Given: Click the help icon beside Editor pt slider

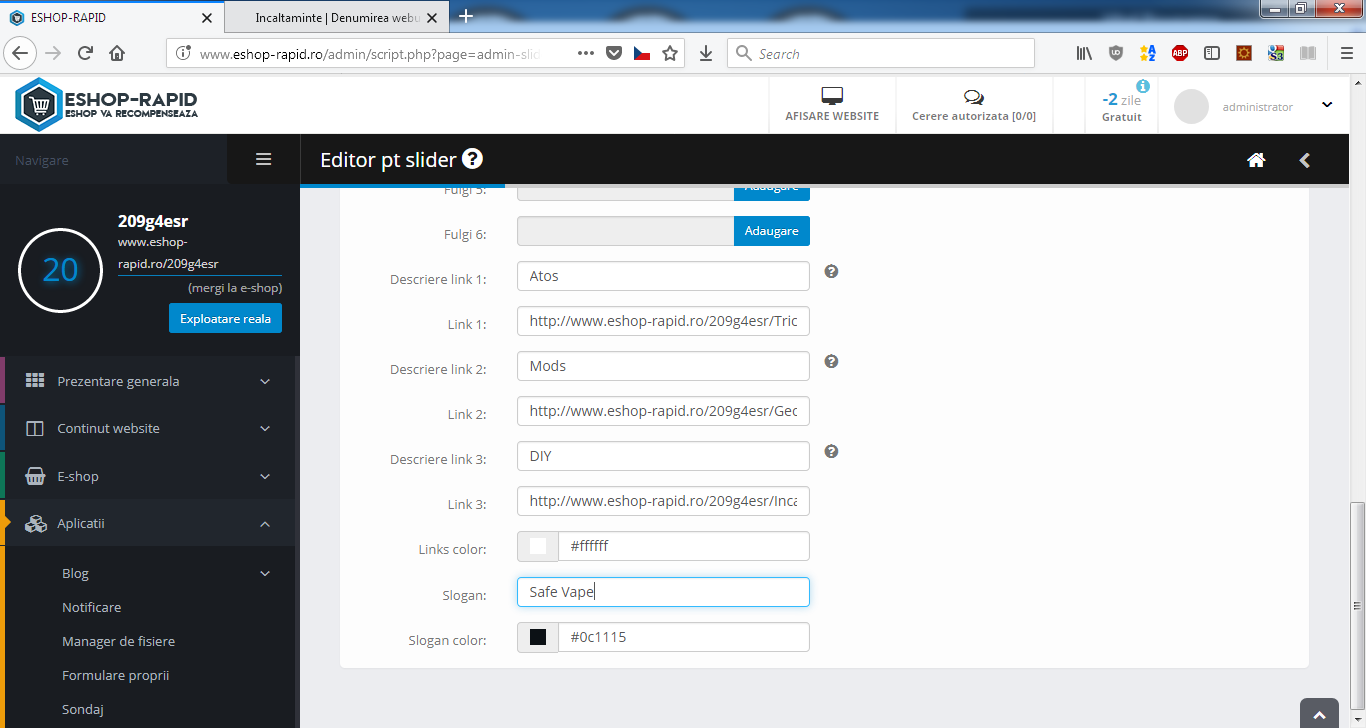Looking at the screenshot, I should 473,159.
